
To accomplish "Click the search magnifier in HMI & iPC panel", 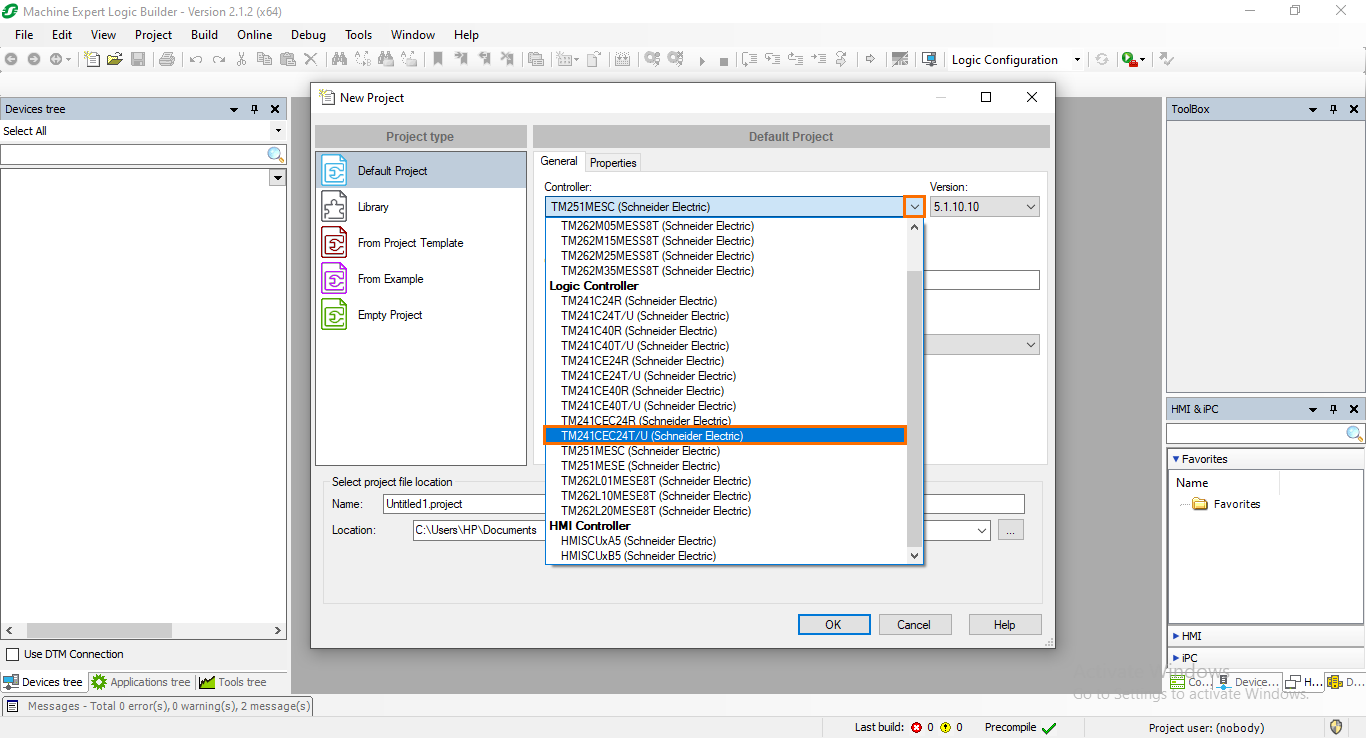I will coord(1354,434).
